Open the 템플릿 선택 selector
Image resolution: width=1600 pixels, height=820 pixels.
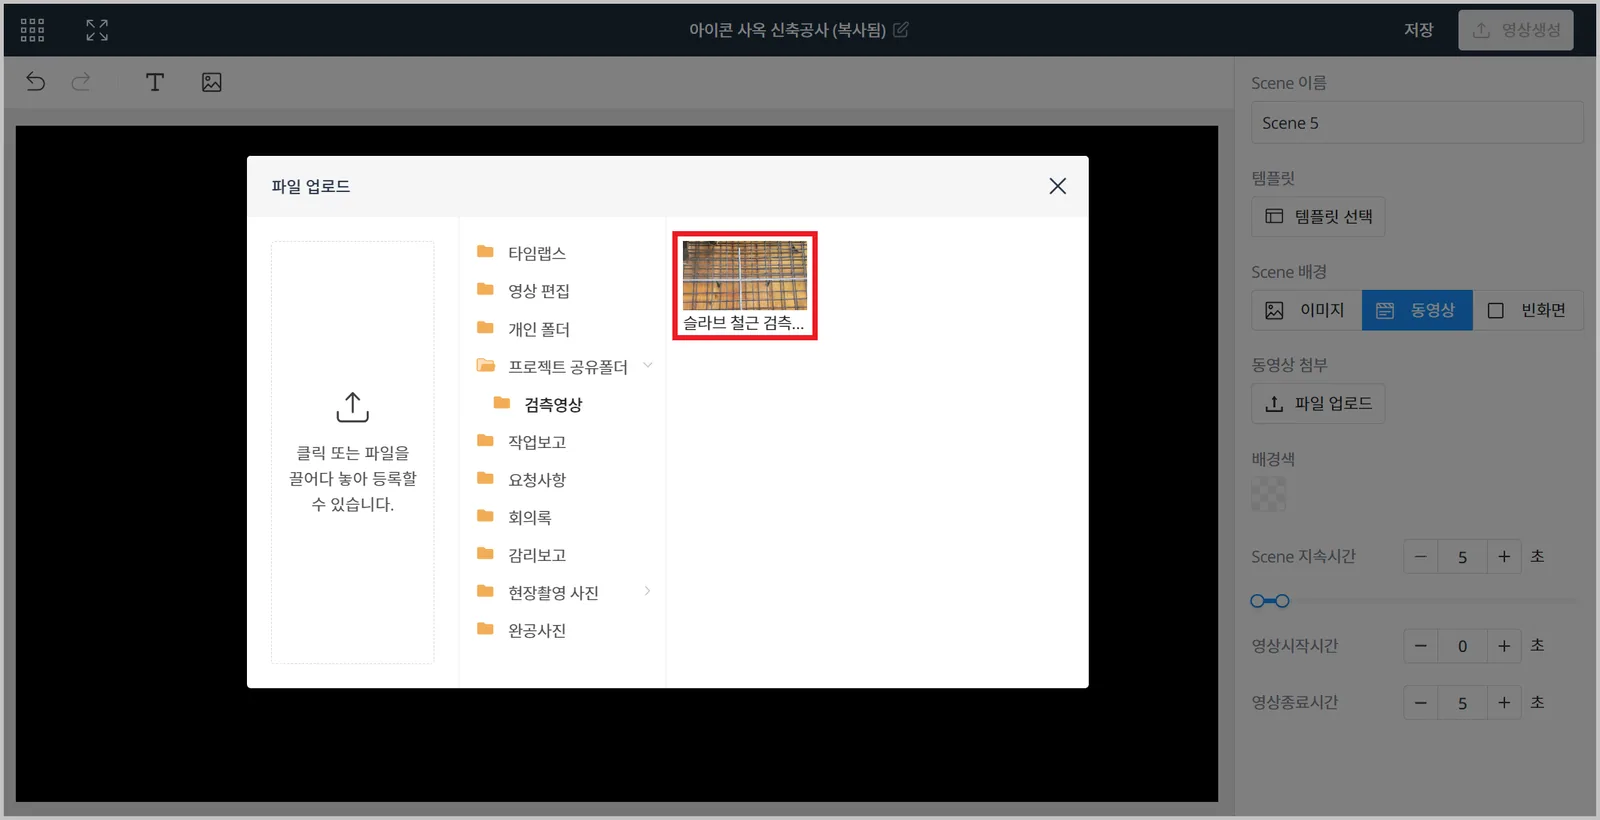point(1318,216)
